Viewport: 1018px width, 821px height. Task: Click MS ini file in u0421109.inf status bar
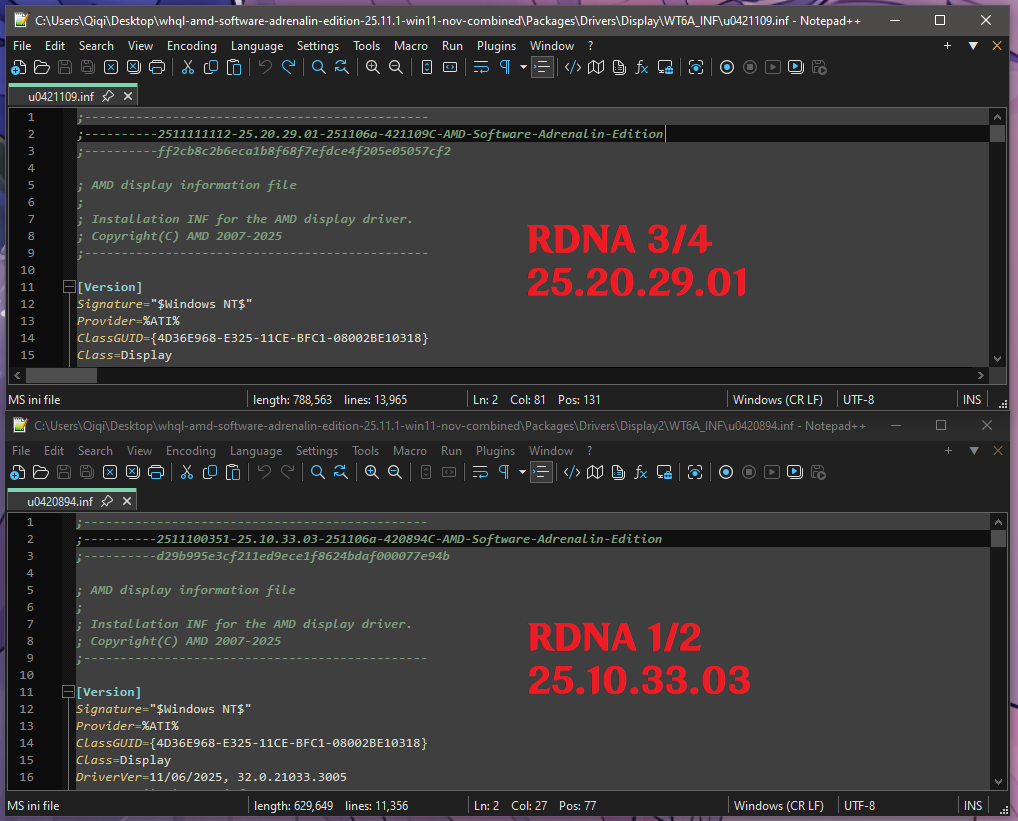click(x=34, y=400)
